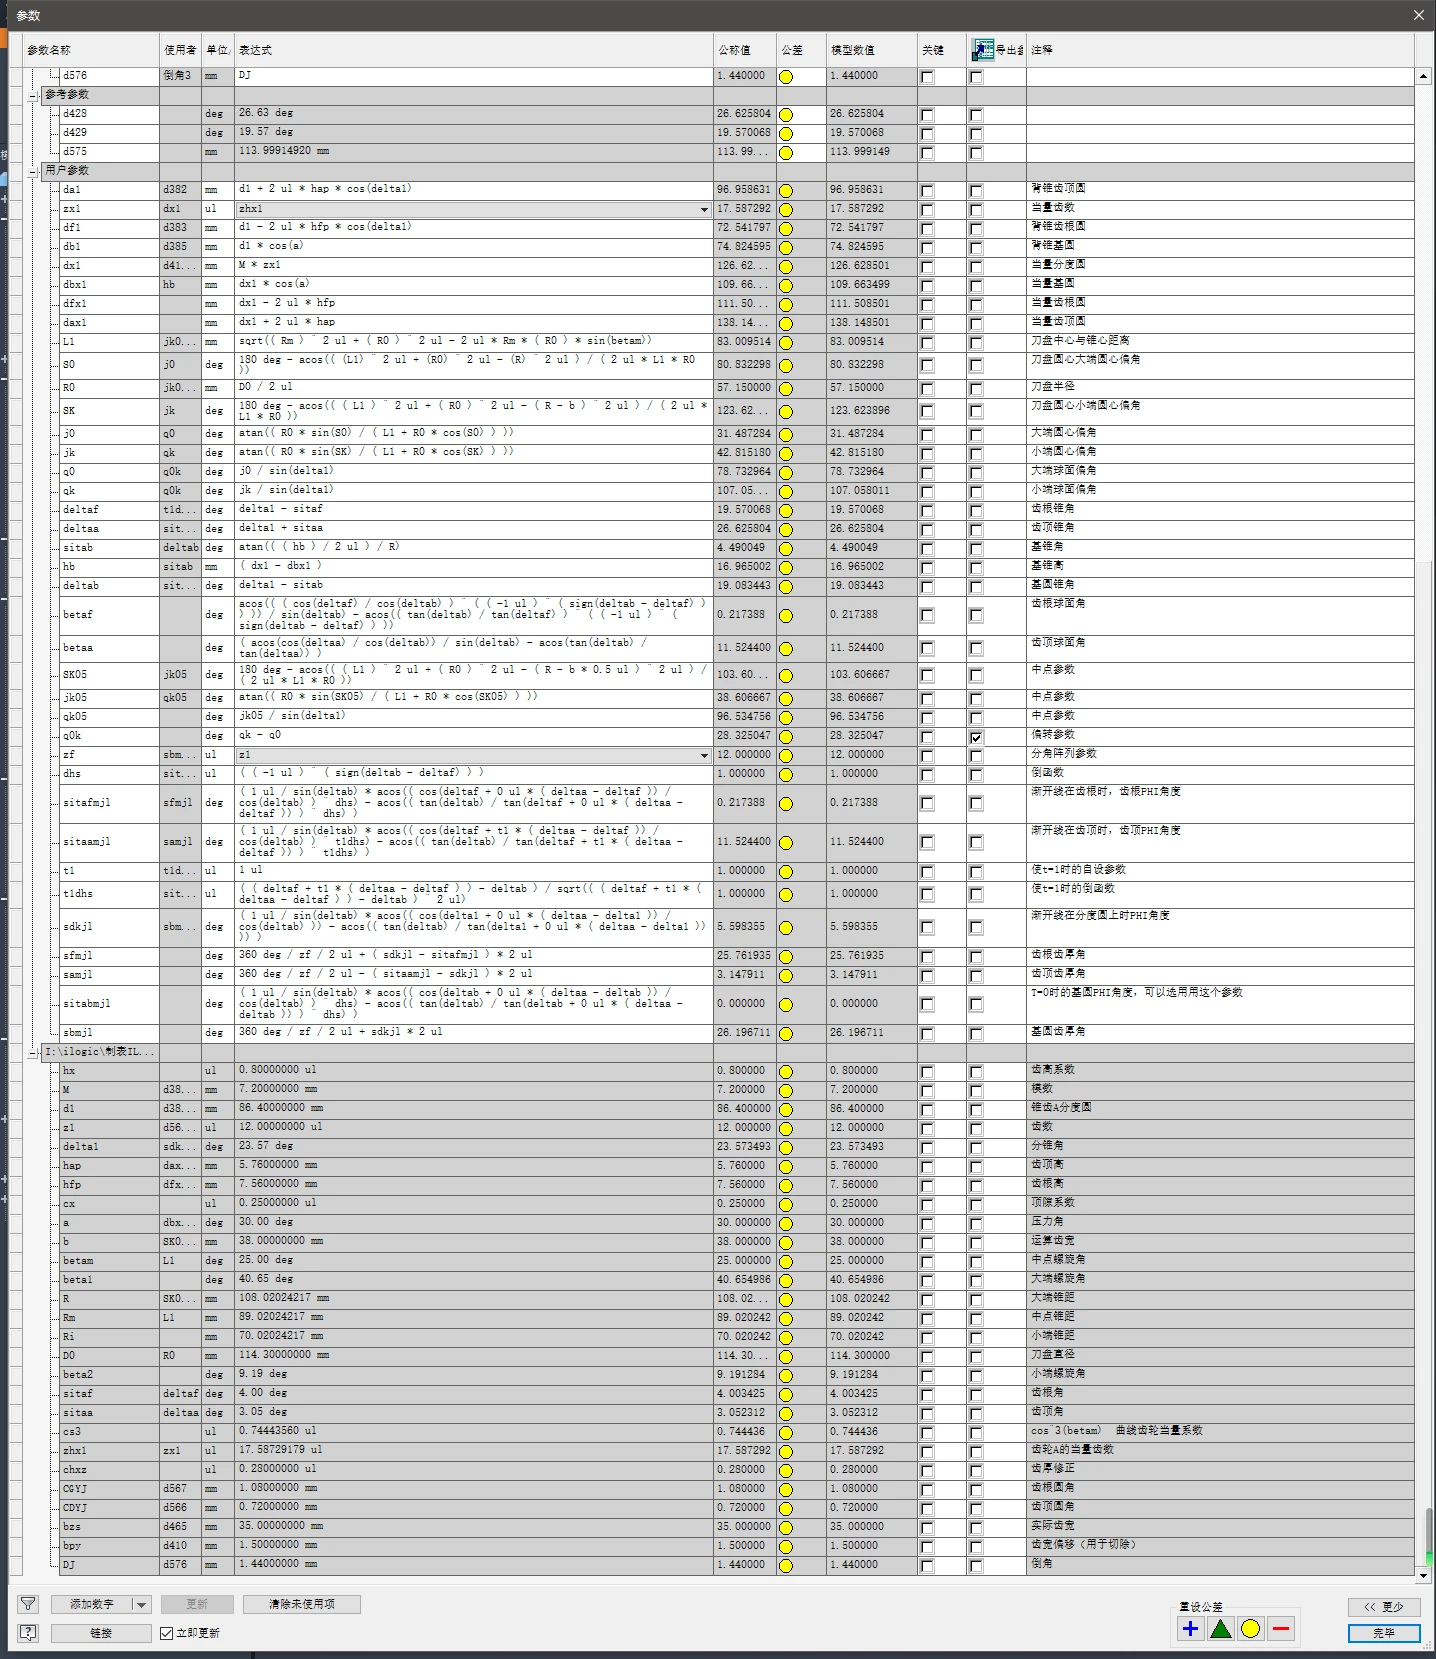Image resolution: width=1436 pixels, height=1659 pixels.
Task: Collapse the 参考参数 reference parameters group
Action: pyautogui.click(x=32, y=96)
